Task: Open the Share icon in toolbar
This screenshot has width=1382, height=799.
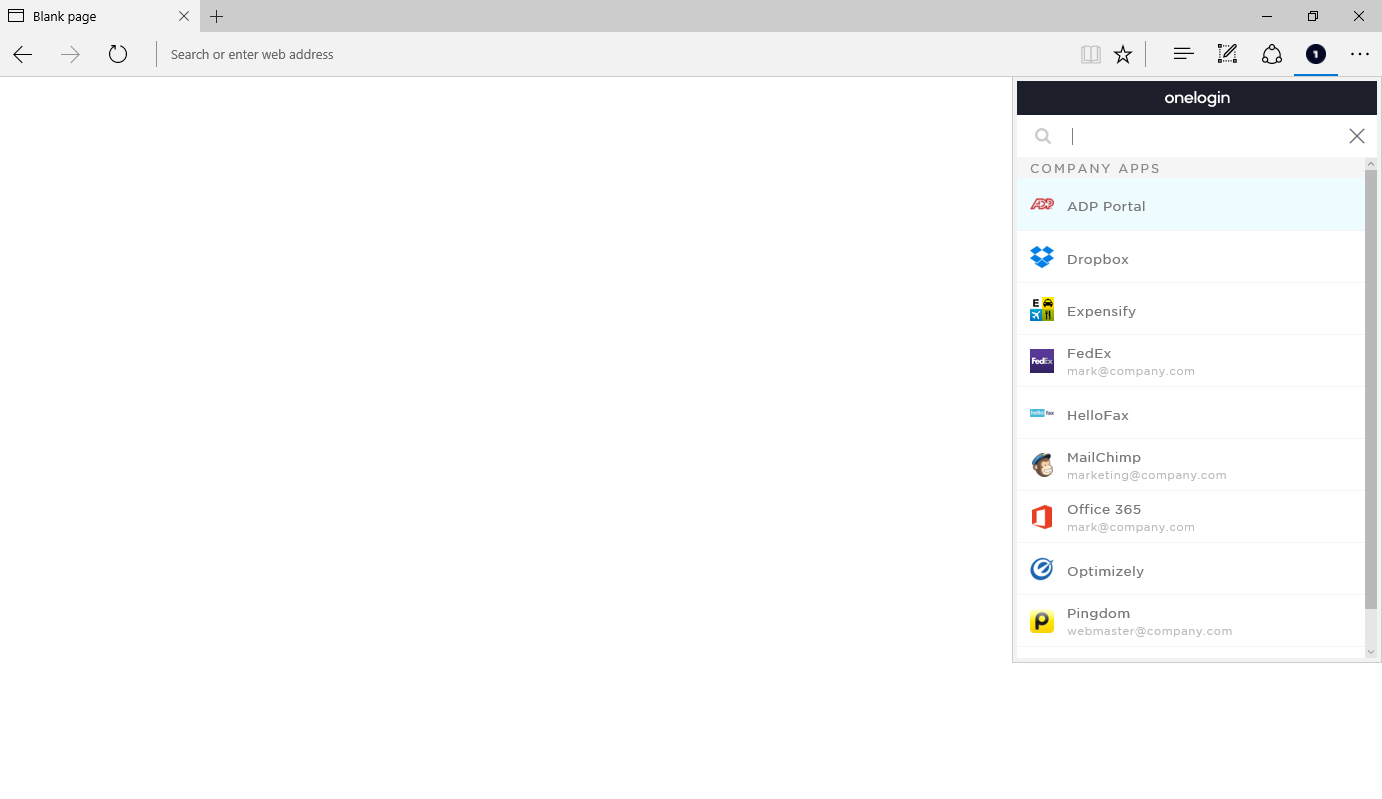Action: [1272, 54]
